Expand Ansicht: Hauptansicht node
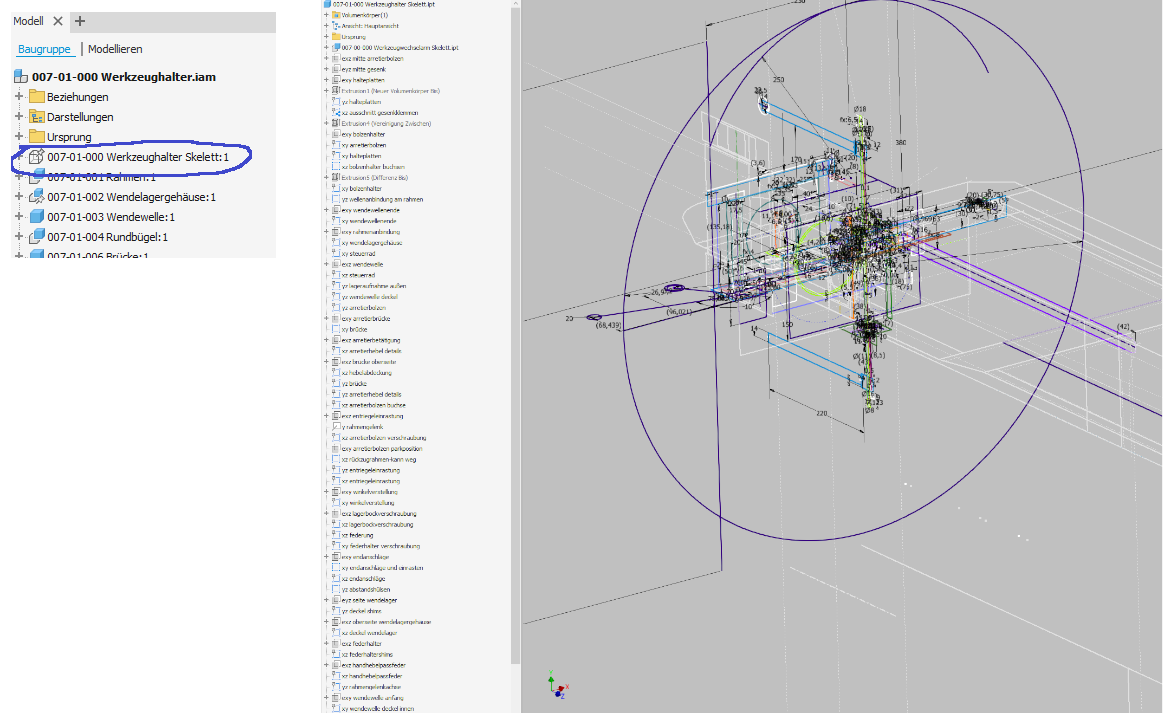 tap(326, 25)
